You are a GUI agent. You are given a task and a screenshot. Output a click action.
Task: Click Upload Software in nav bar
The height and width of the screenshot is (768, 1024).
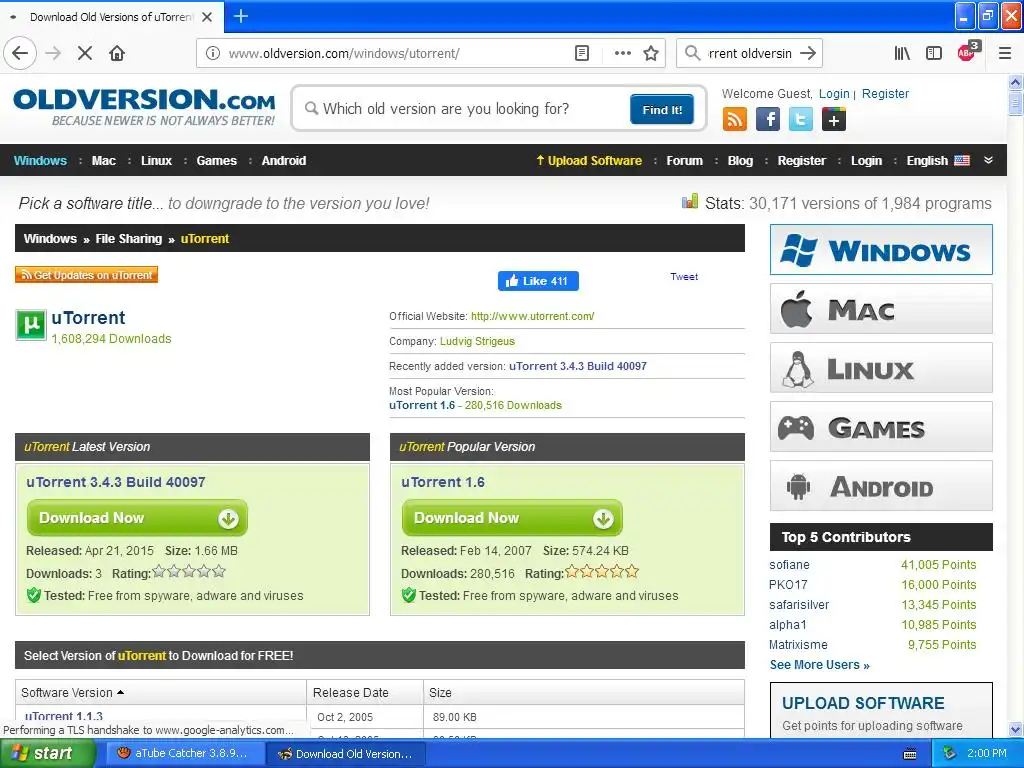point(588,161)
